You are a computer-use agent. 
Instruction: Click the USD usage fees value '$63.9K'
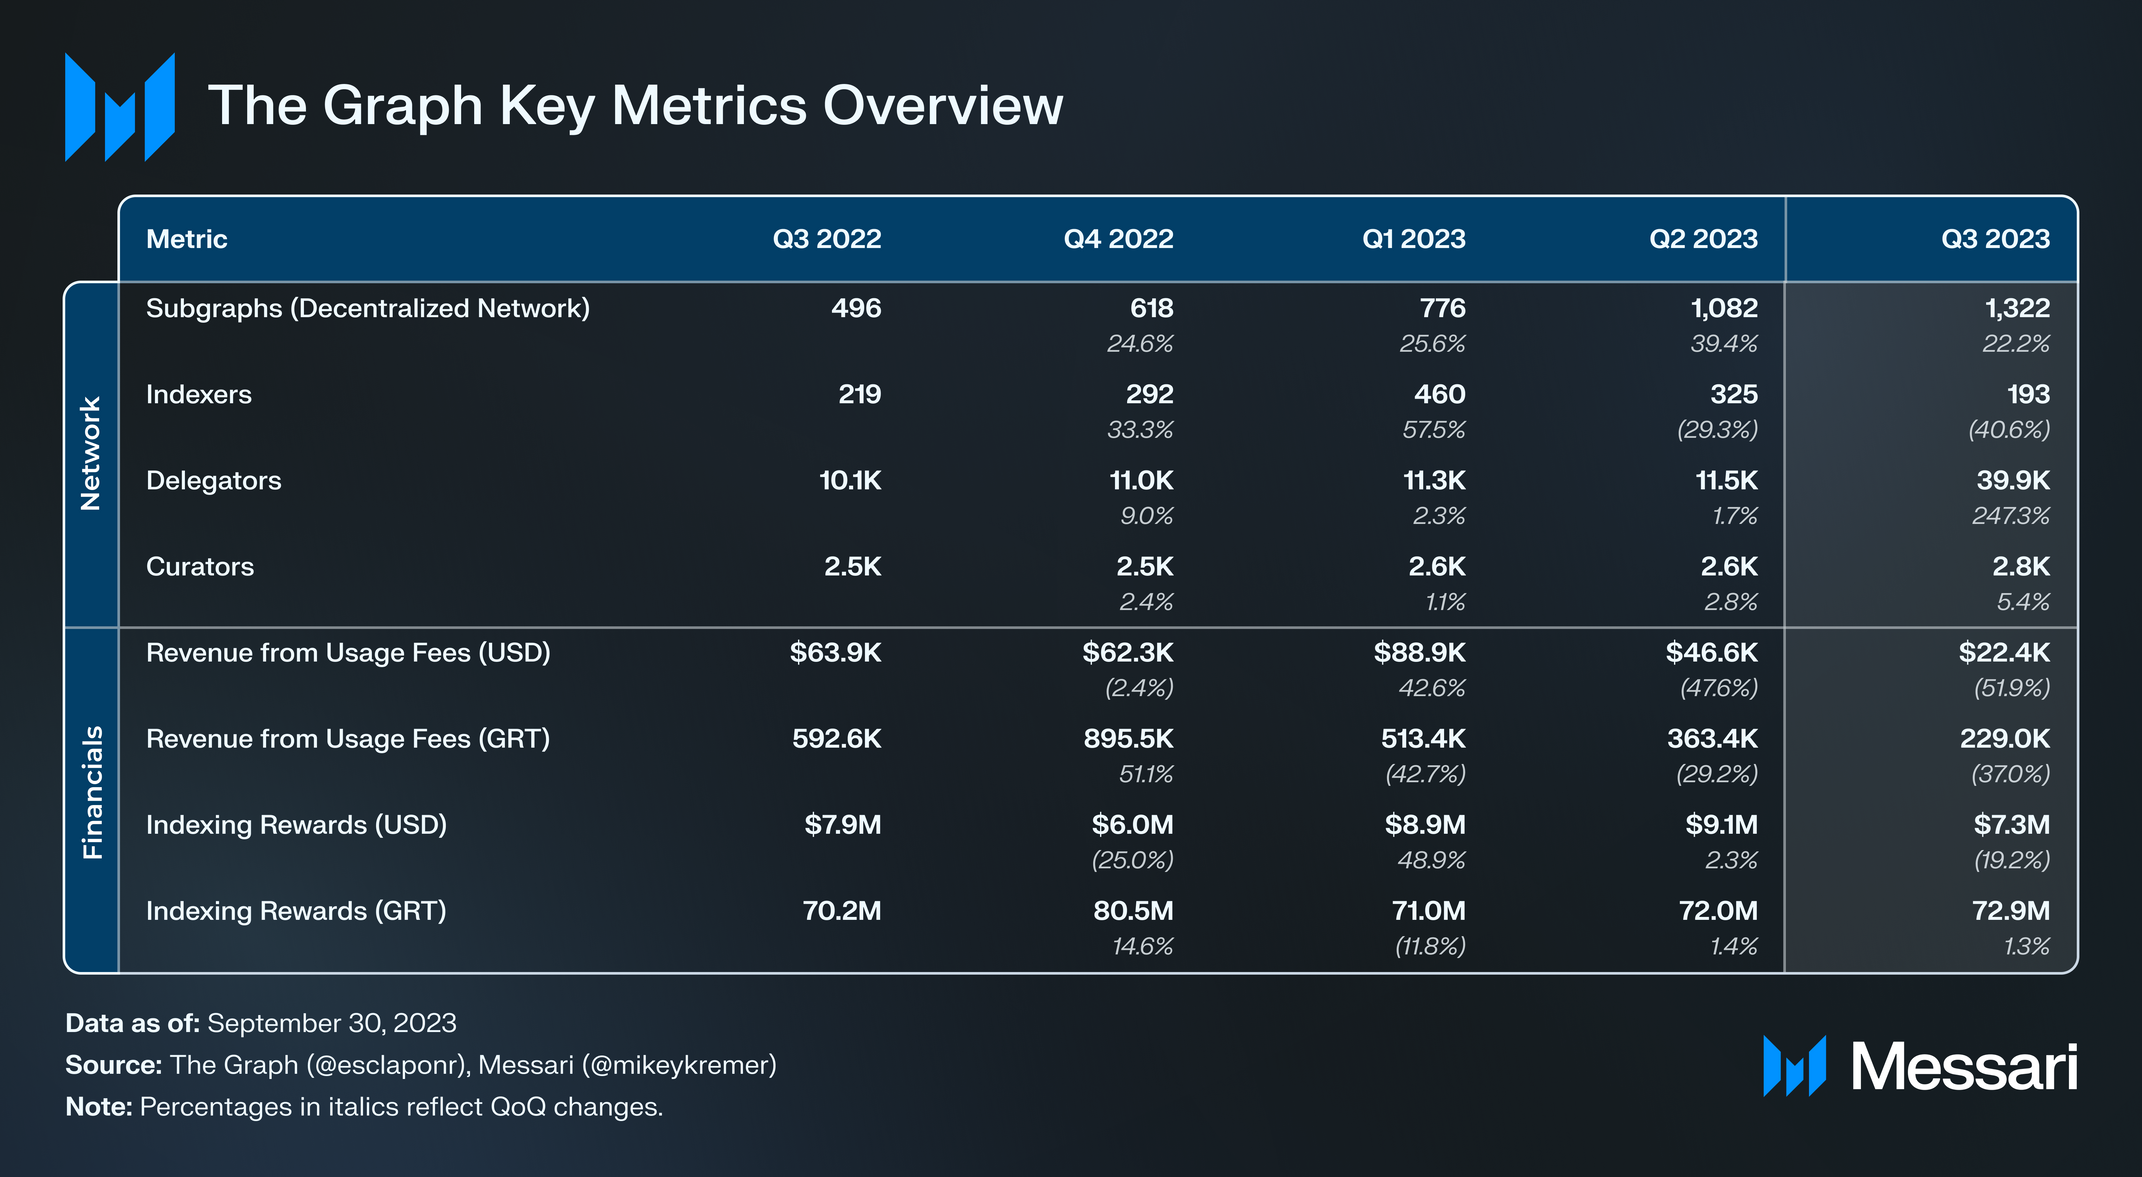836,653
